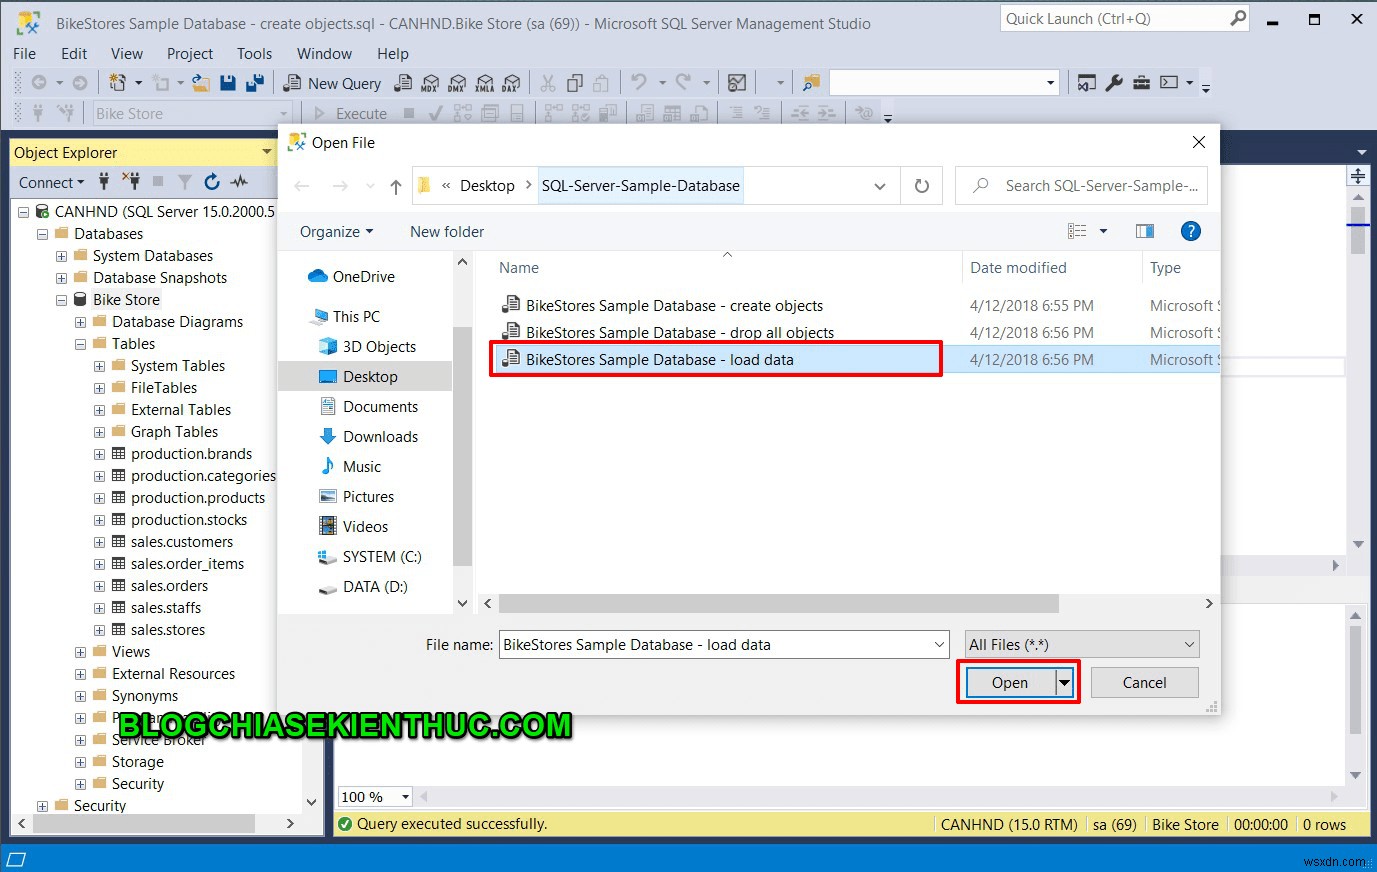Click Cancel in the Open File dialog
The width and height of the screenshot is (1377, 872).
tap(1144, 682)
